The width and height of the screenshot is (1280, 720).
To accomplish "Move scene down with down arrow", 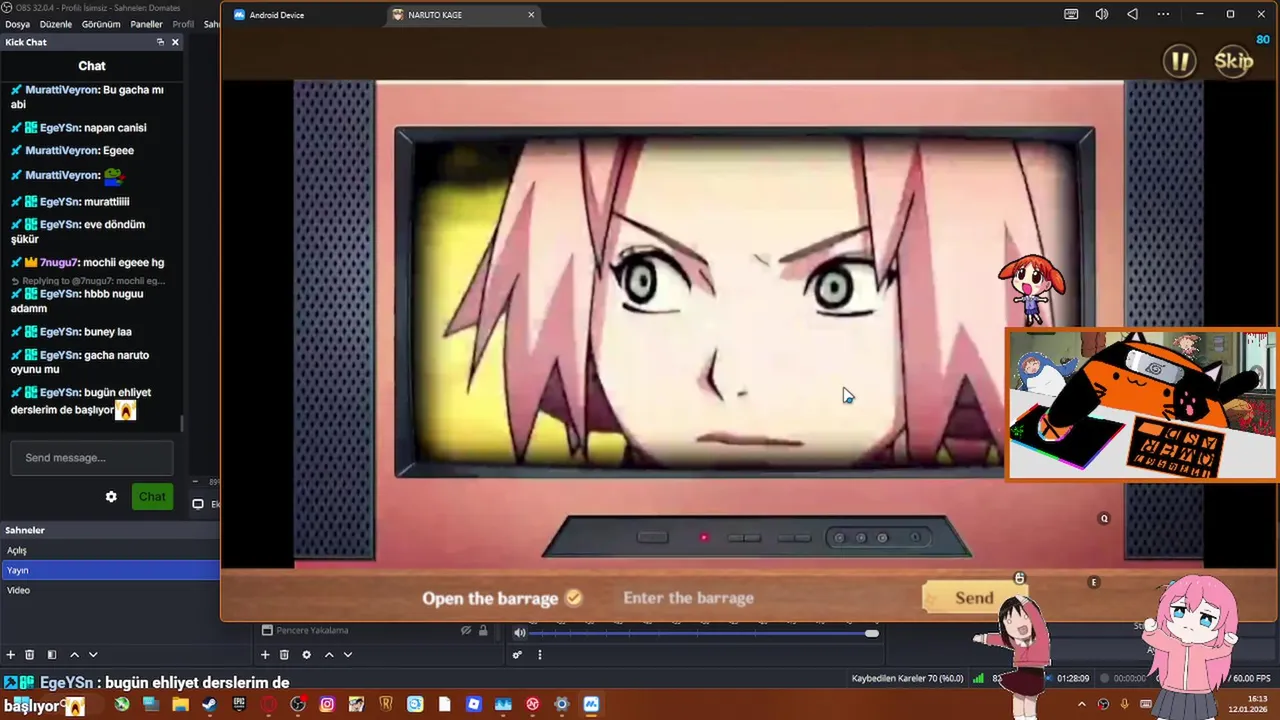I will pyautogui.click(x=93, y=655).
